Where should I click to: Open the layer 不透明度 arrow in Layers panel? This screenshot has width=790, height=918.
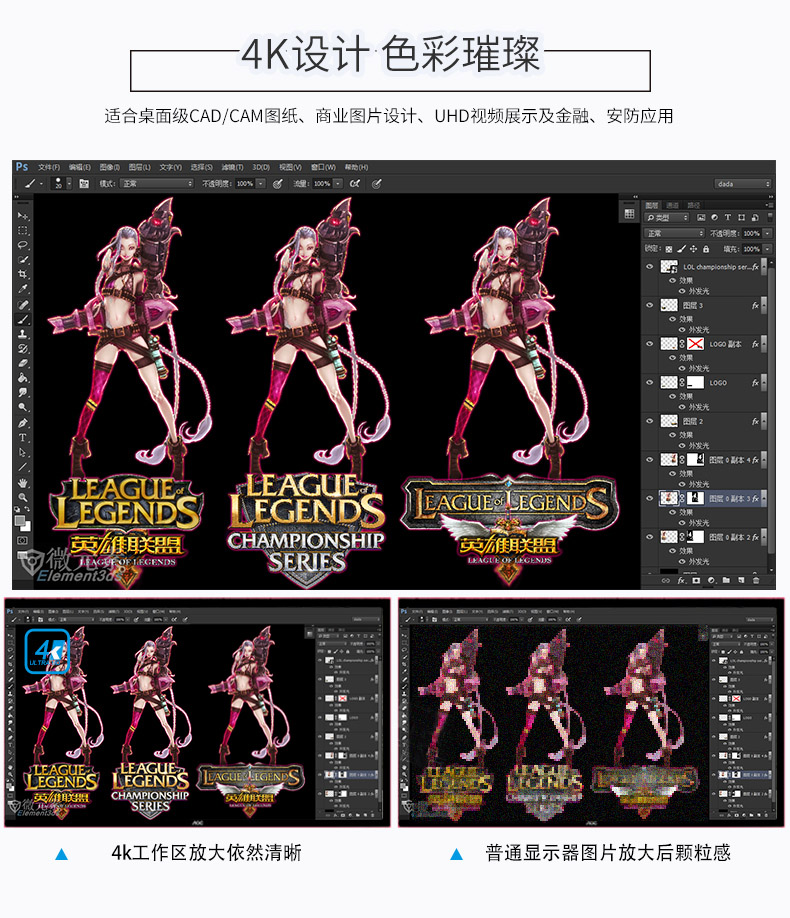click(x=768, y=233)
